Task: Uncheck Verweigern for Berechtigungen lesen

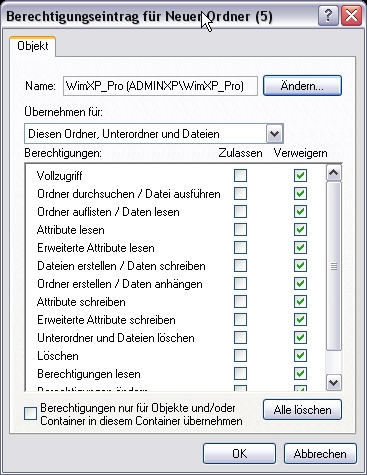Action: coord(300,373)
